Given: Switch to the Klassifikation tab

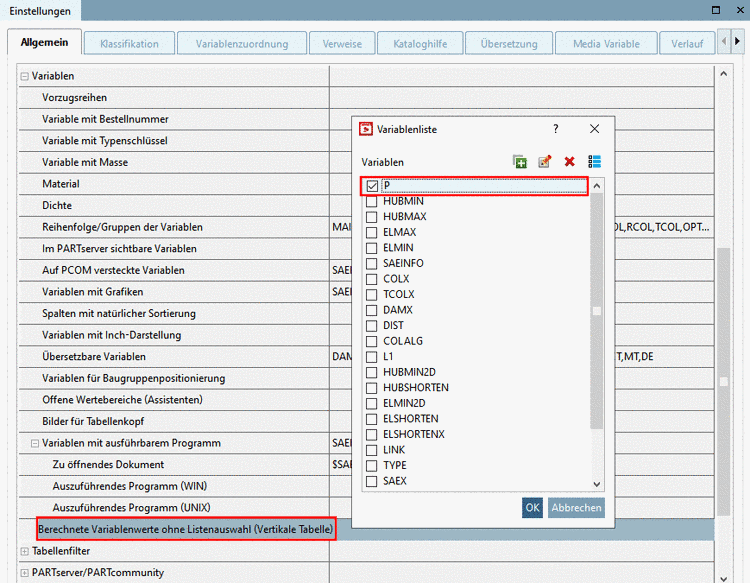Looking at the screenshot, I should click(x=129, y=44).
